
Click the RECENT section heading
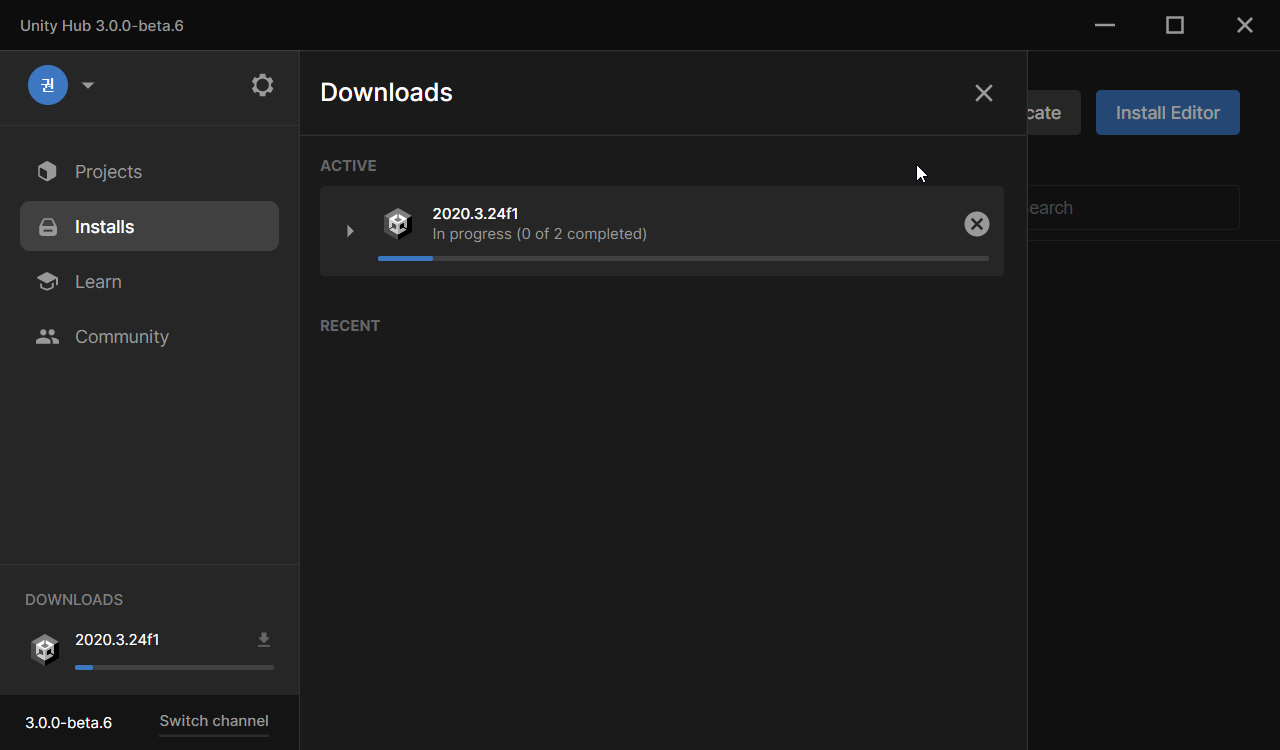(350, 326)
